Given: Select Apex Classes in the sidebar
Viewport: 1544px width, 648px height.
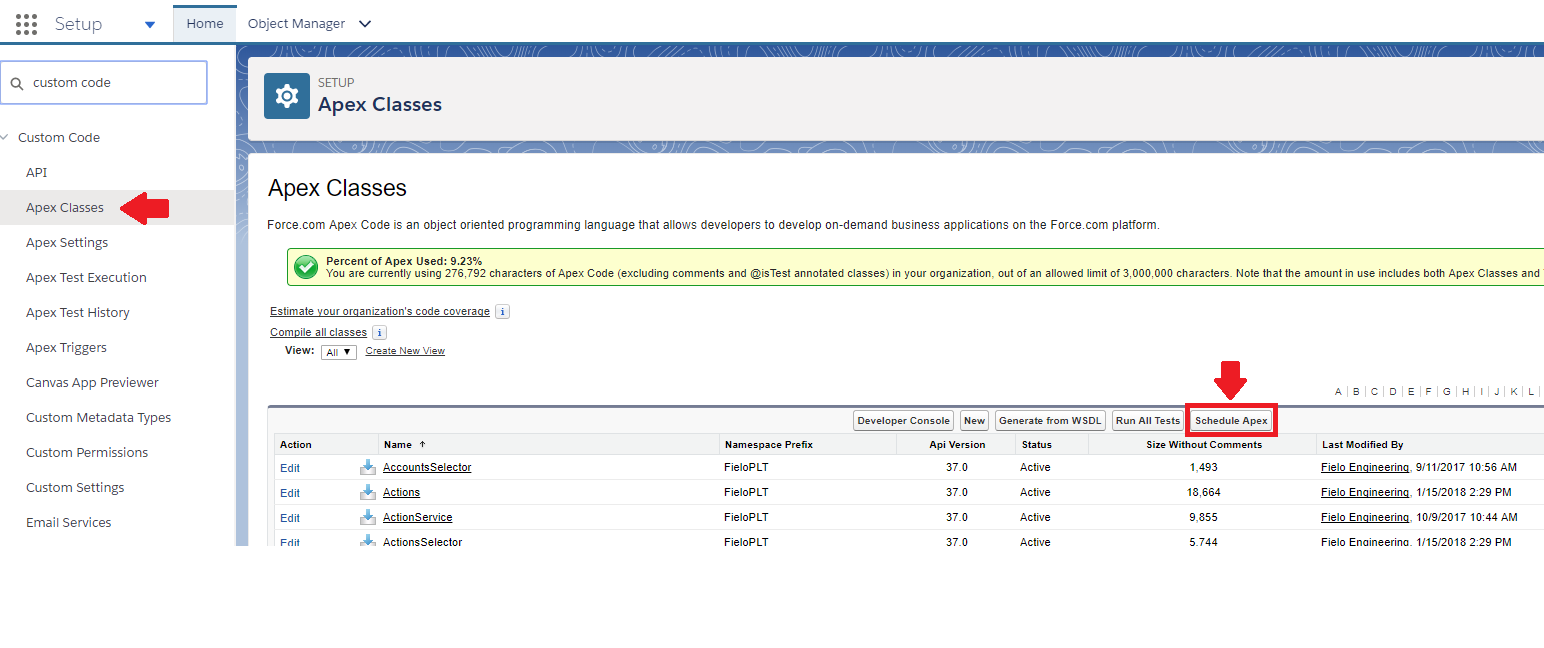Looking at the screenshot, I should coord(65,207).
